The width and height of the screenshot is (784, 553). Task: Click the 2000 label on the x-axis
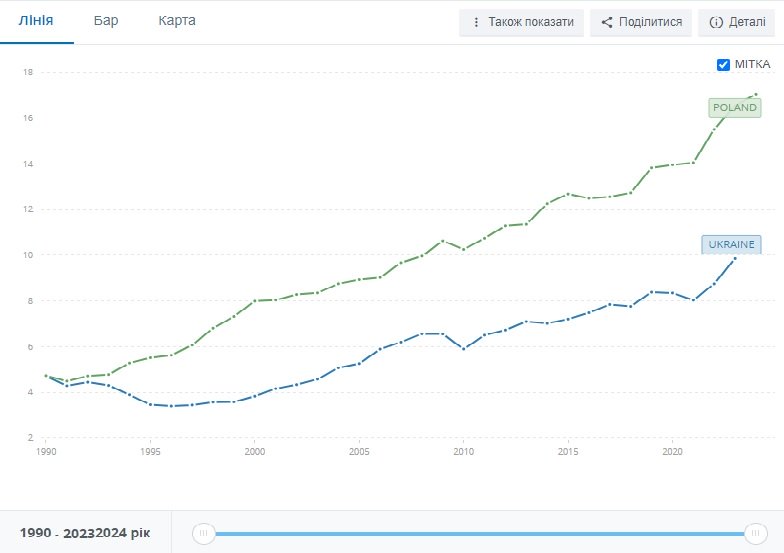tap(254, 452)
